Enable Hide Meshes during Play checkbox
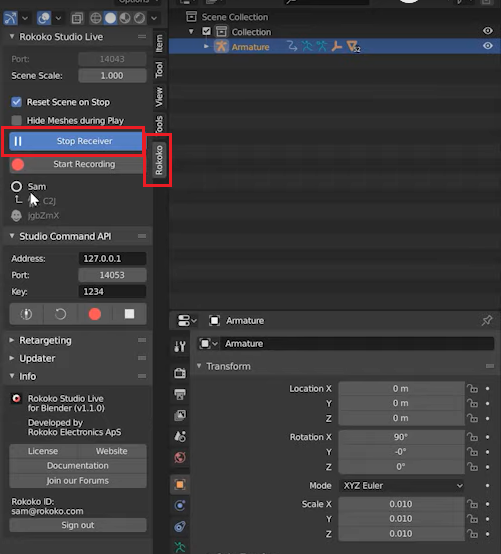Screen dimensions: 501x554 coord(16,120)
